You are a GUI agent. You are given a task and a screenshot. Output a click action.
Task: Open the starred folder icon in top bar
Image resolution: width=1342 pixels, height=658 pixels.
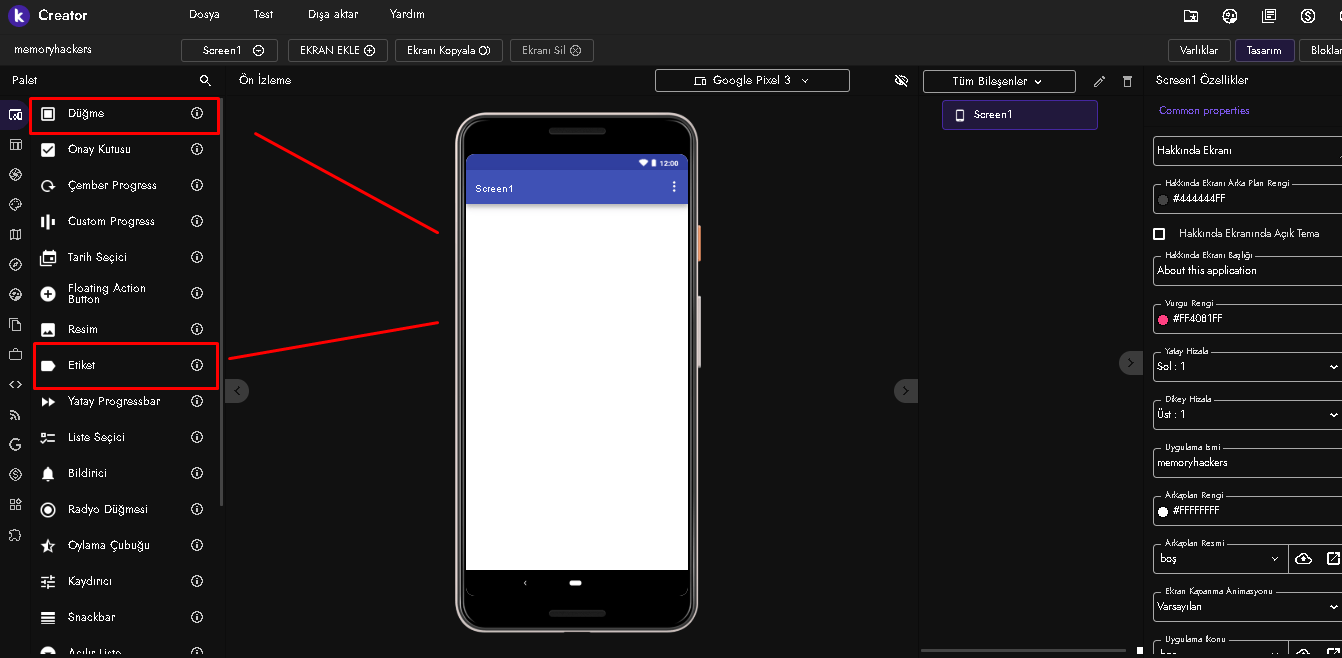(1190, 15)
